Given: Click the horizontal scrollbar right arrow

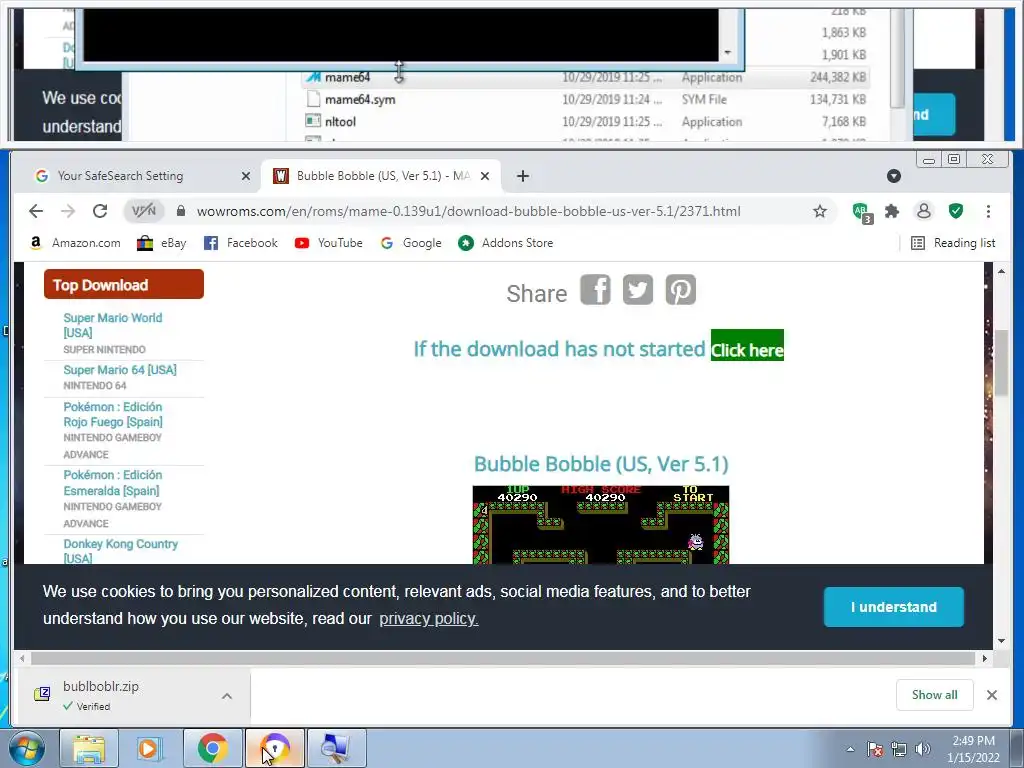Looking at the screenshot, I should tap(985, 658).
